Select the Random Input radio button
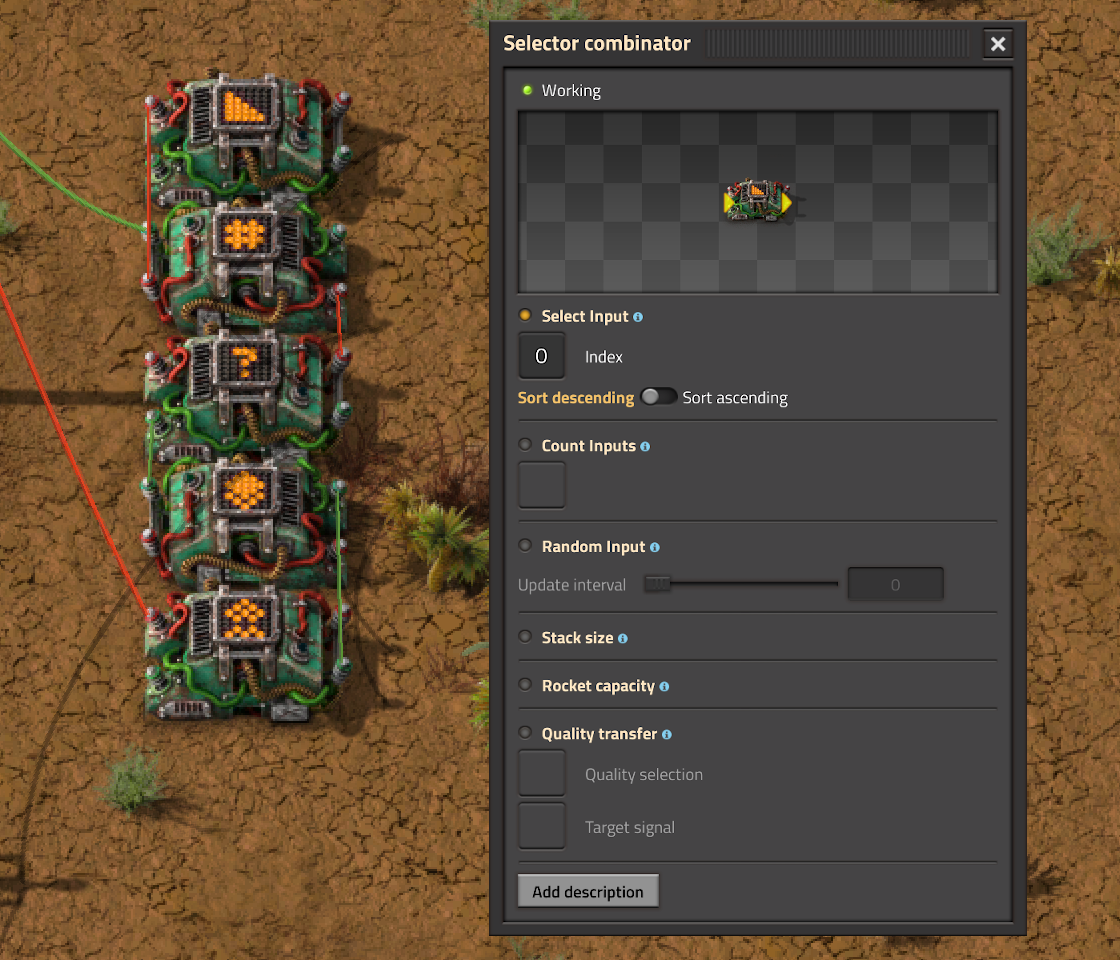1120x960 pixels. coord(525,545)
